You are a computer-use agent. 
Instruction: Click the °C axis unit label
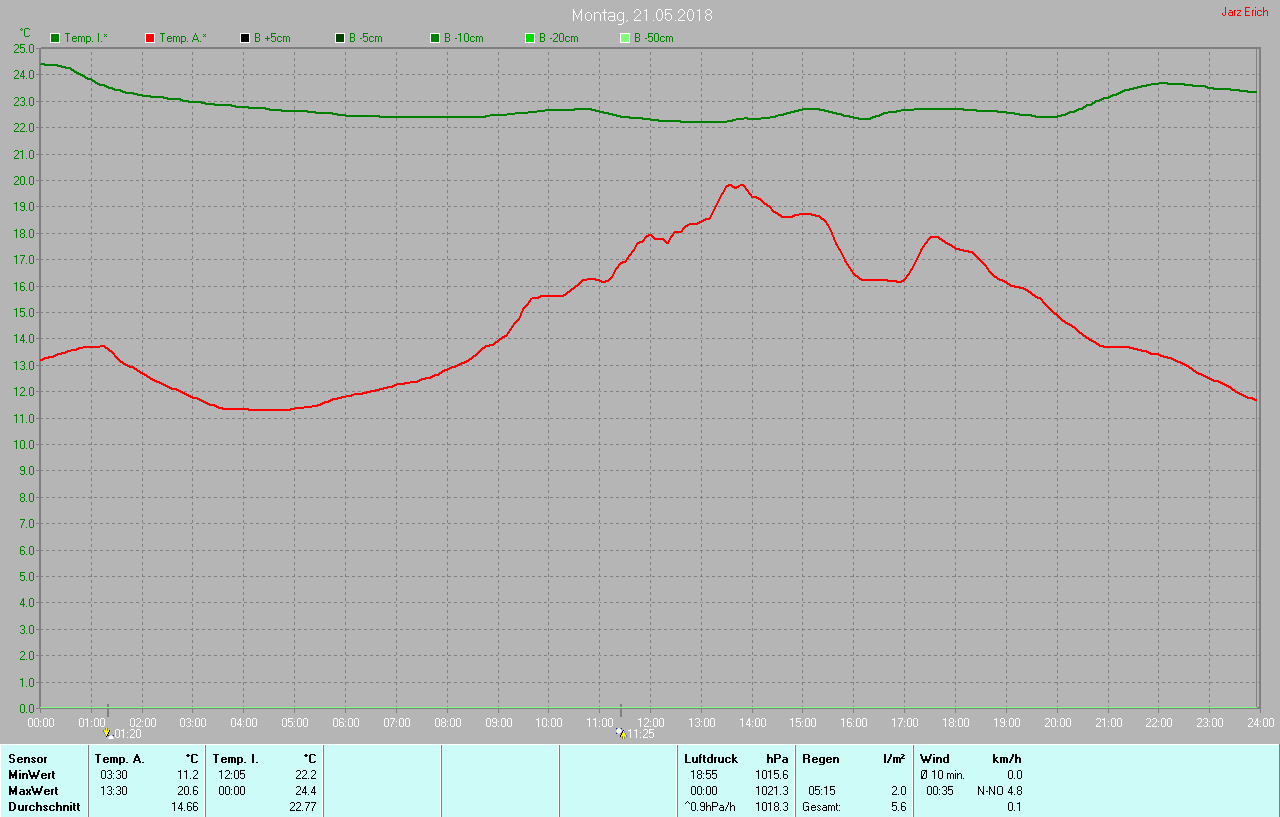(25, 33)
